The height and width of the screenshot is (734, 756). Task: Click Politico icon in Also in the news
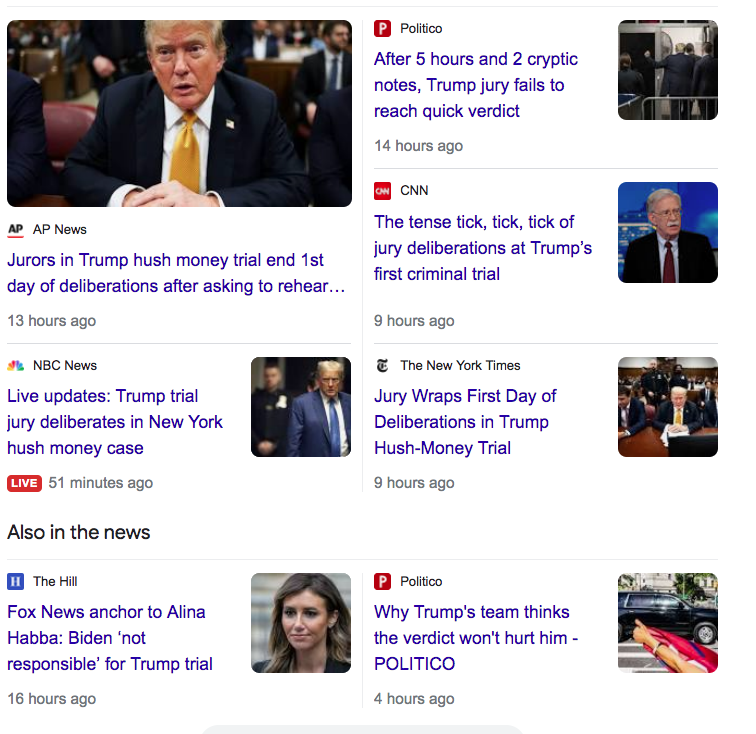[382, 581]
